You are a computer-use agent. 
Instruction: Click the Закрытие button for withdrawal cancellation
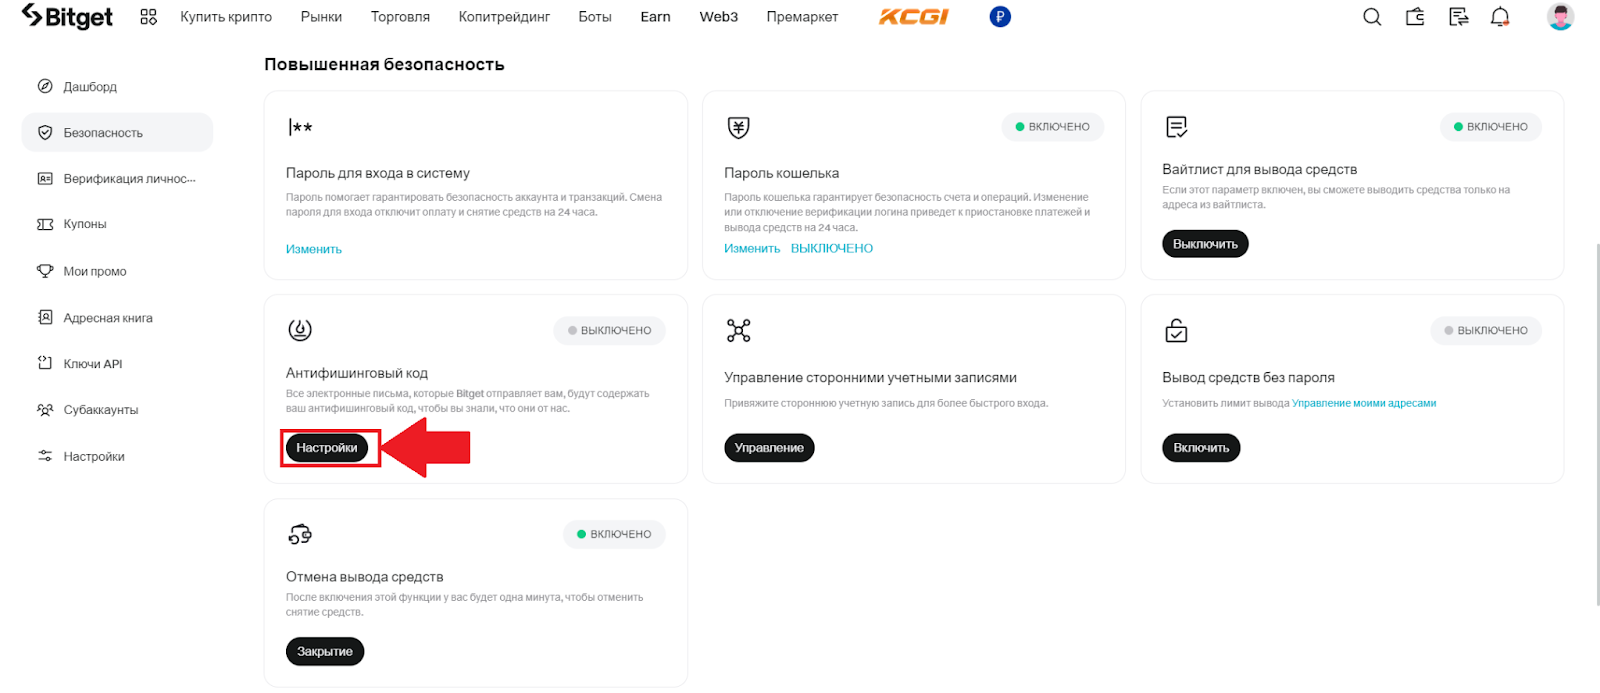pyautogui.click(x=325, y=652)
